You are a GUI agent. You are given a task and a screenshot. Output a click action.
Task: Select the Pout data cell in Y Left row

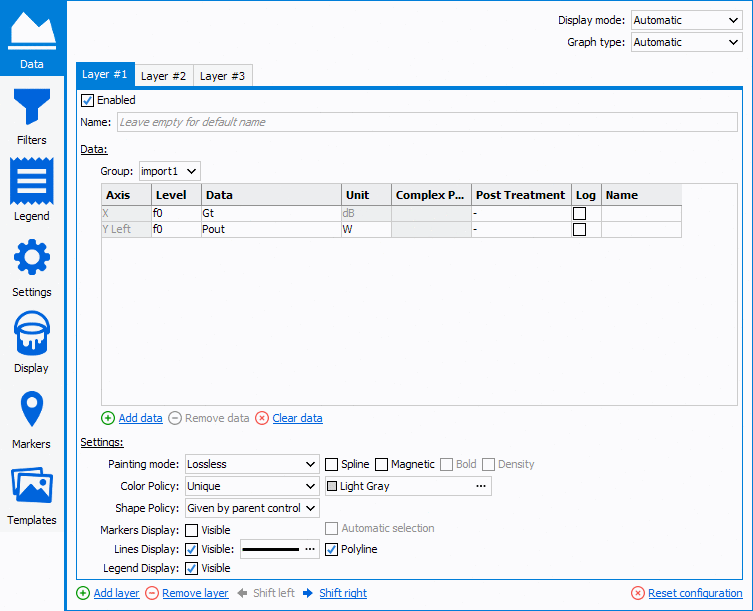(271, 229)
